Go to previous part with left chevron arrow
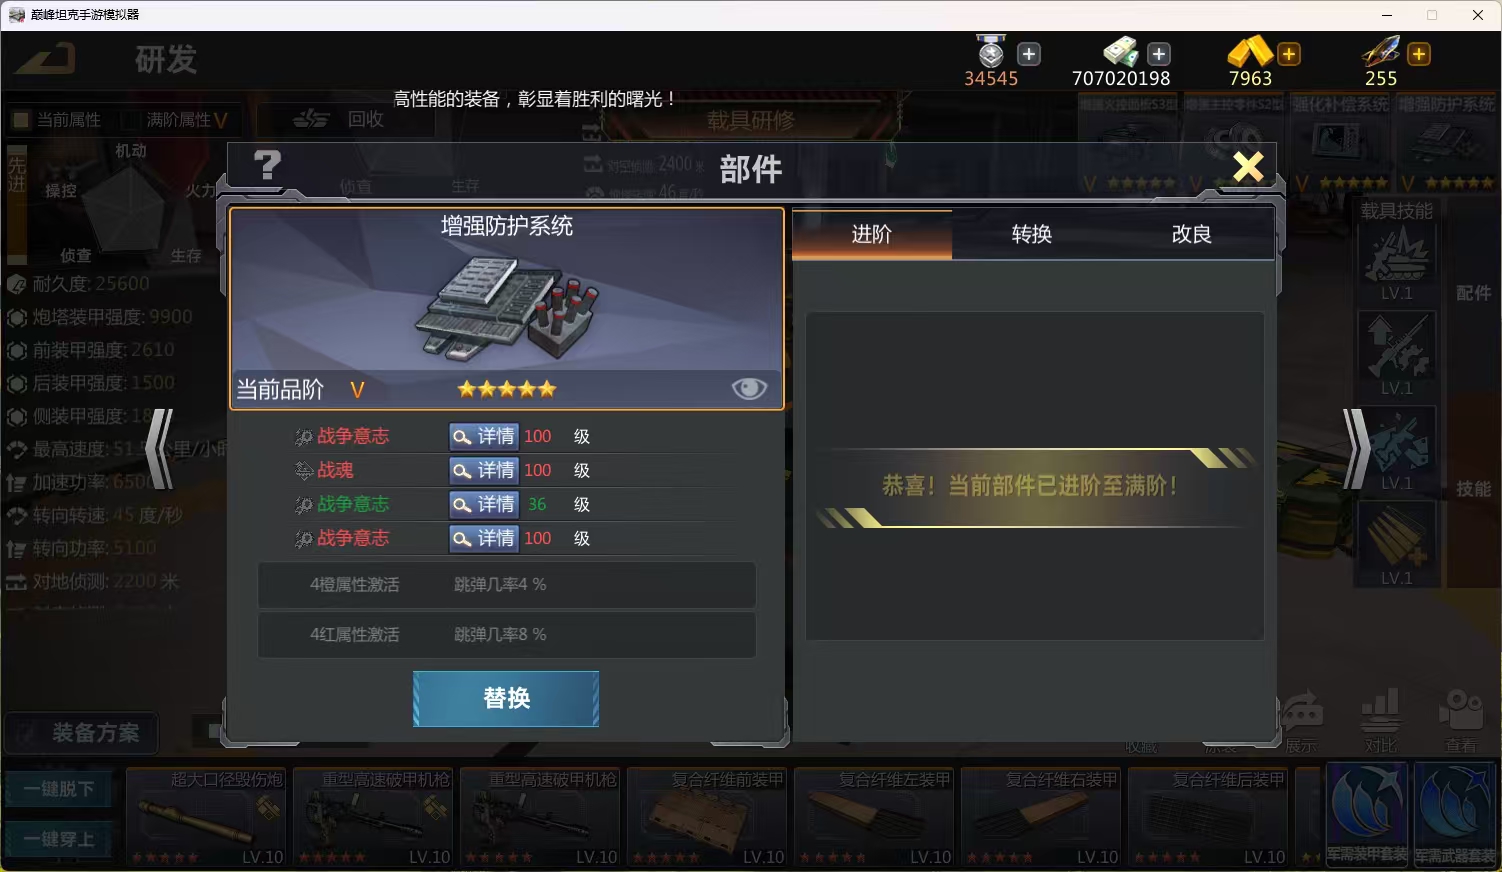 [160, 449]
